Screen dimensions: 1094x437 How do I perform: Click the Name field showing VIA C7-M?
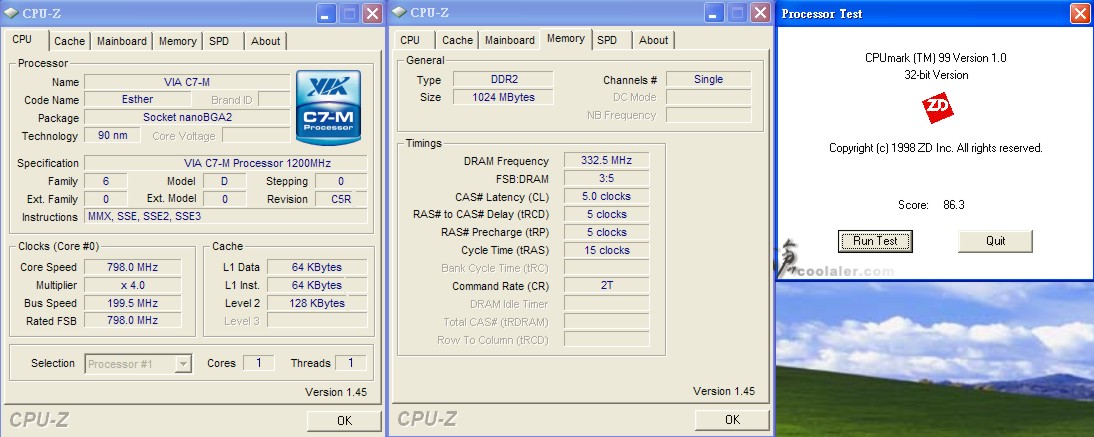tap(187, 82)
